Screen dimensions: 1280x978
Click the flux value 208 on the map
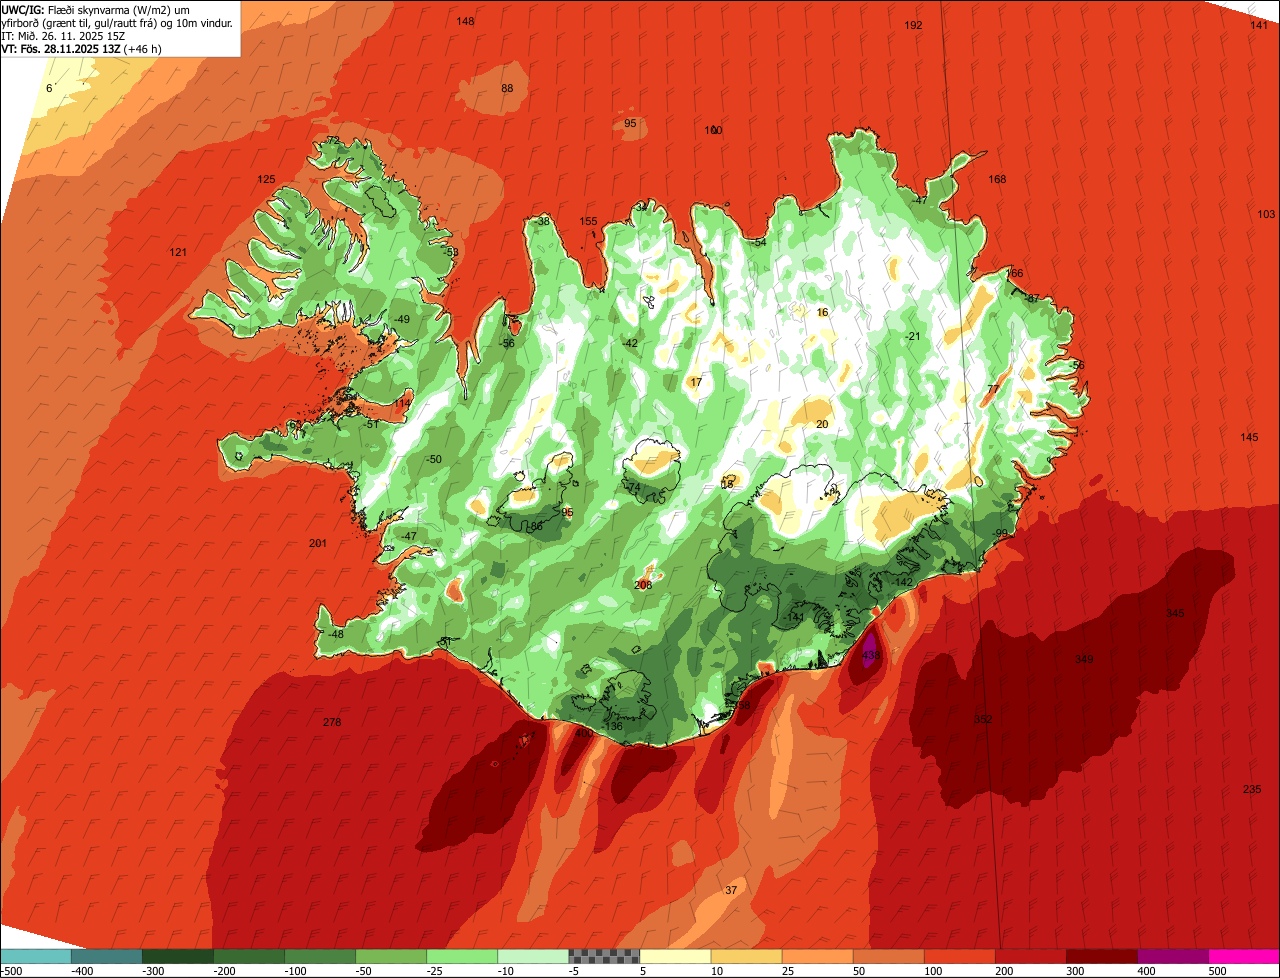click(x=643, y=585)
